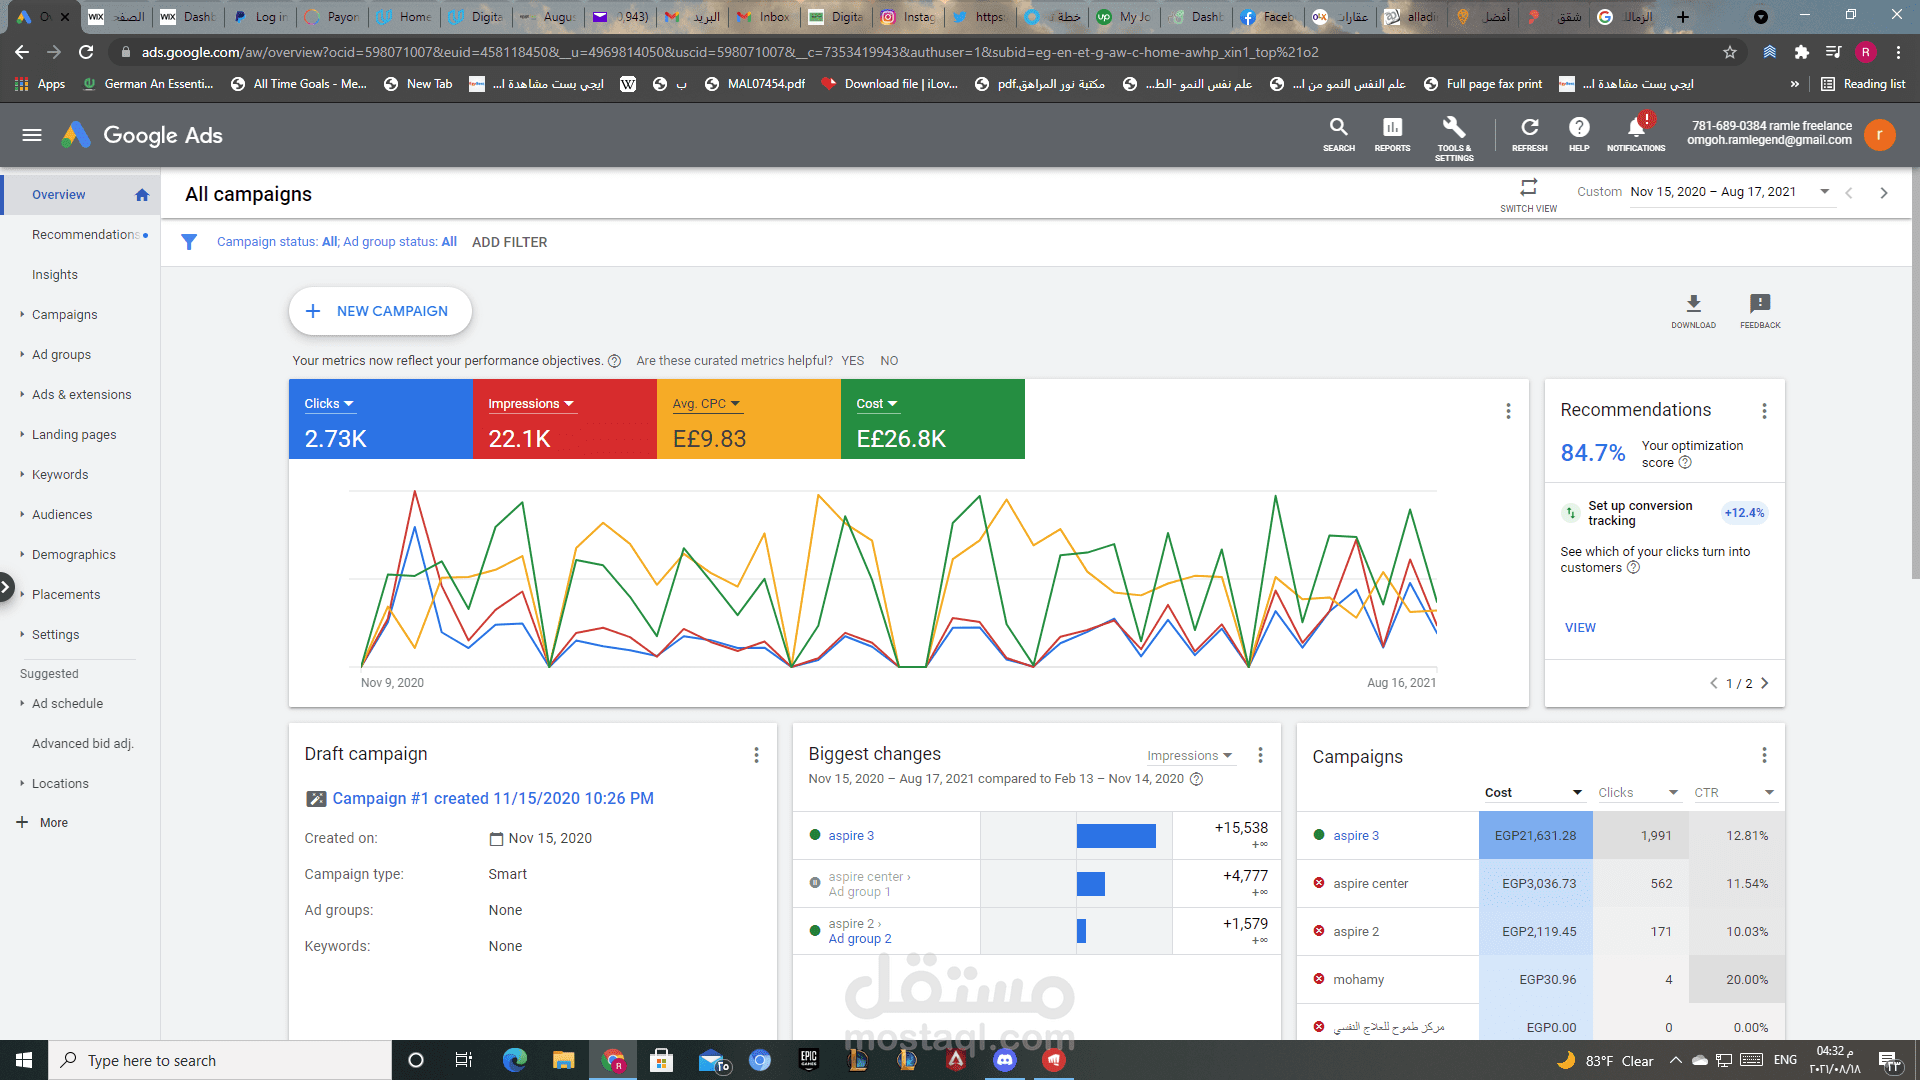Screen dimensions: 1920x1080
Task: Go to previous date range
Action: click(1849, 193)
